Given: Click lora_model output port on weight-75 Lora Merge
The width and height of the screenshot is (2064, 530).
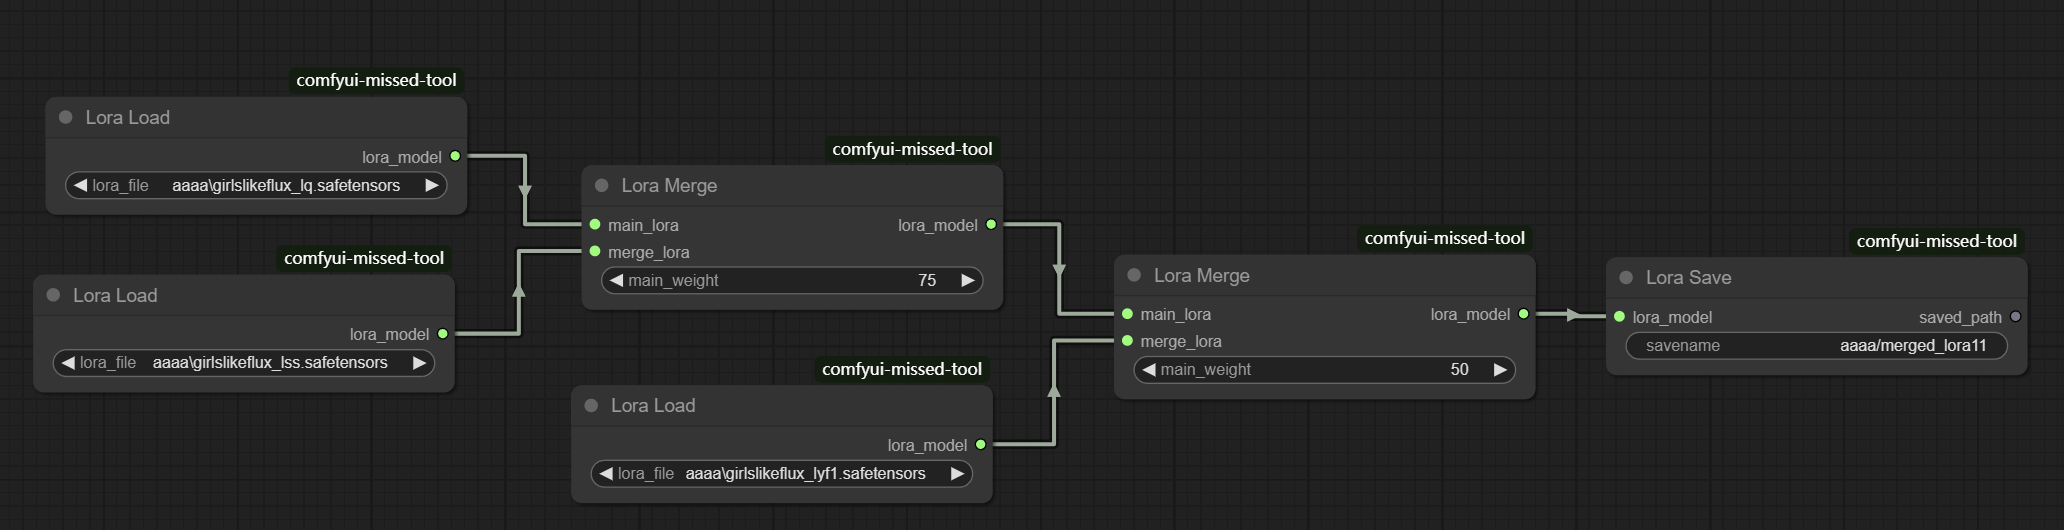Looking at the screenshot, I should [991, 224].
